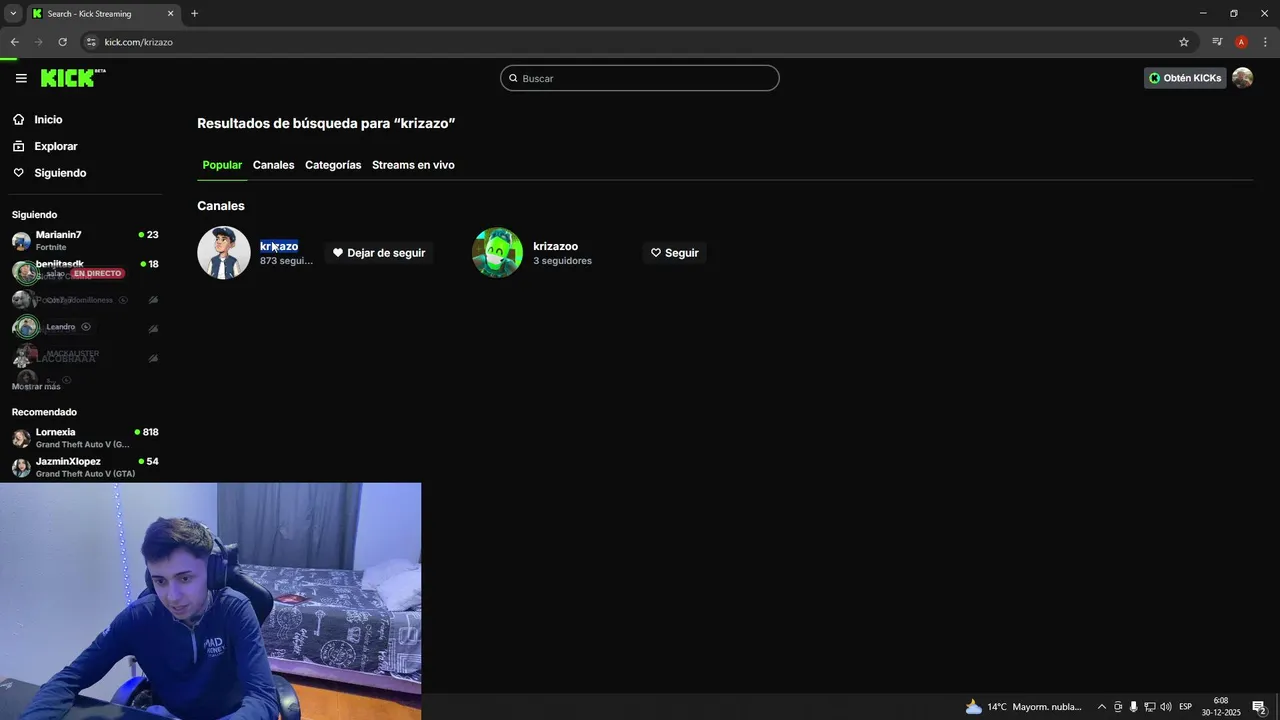Click JazminXlopez avatar in sidebar

[21, 468]
